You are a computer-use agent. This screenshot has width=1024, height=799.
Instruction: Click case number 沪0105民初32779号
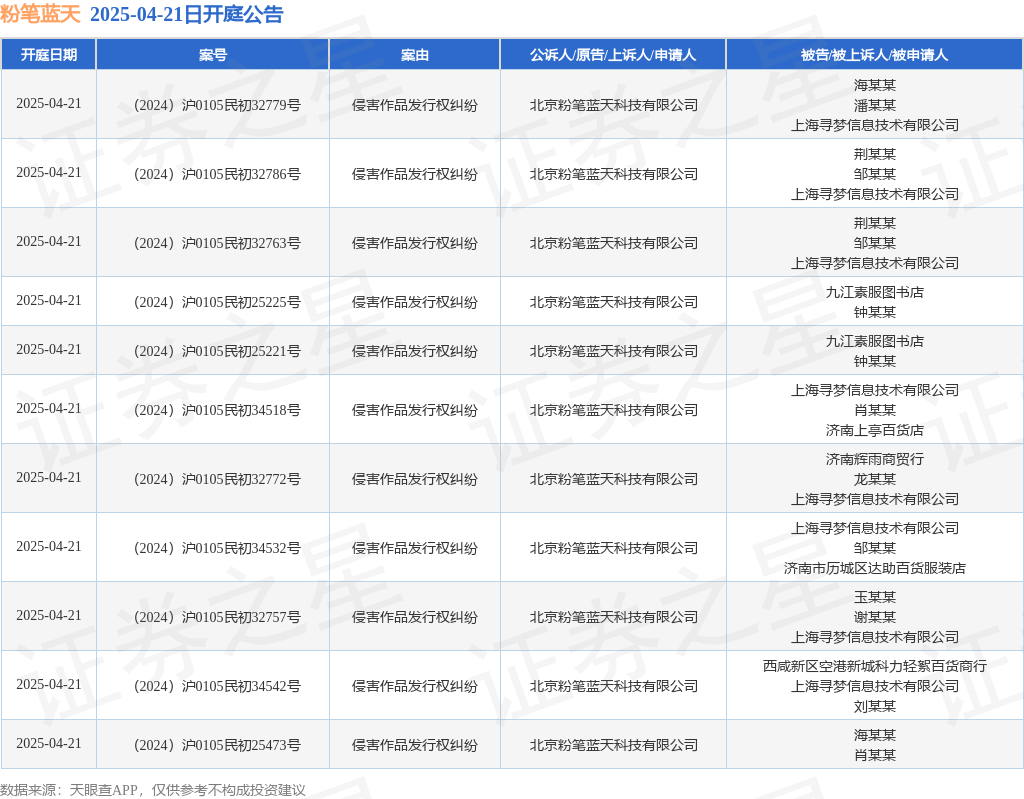tap(217, 105)
